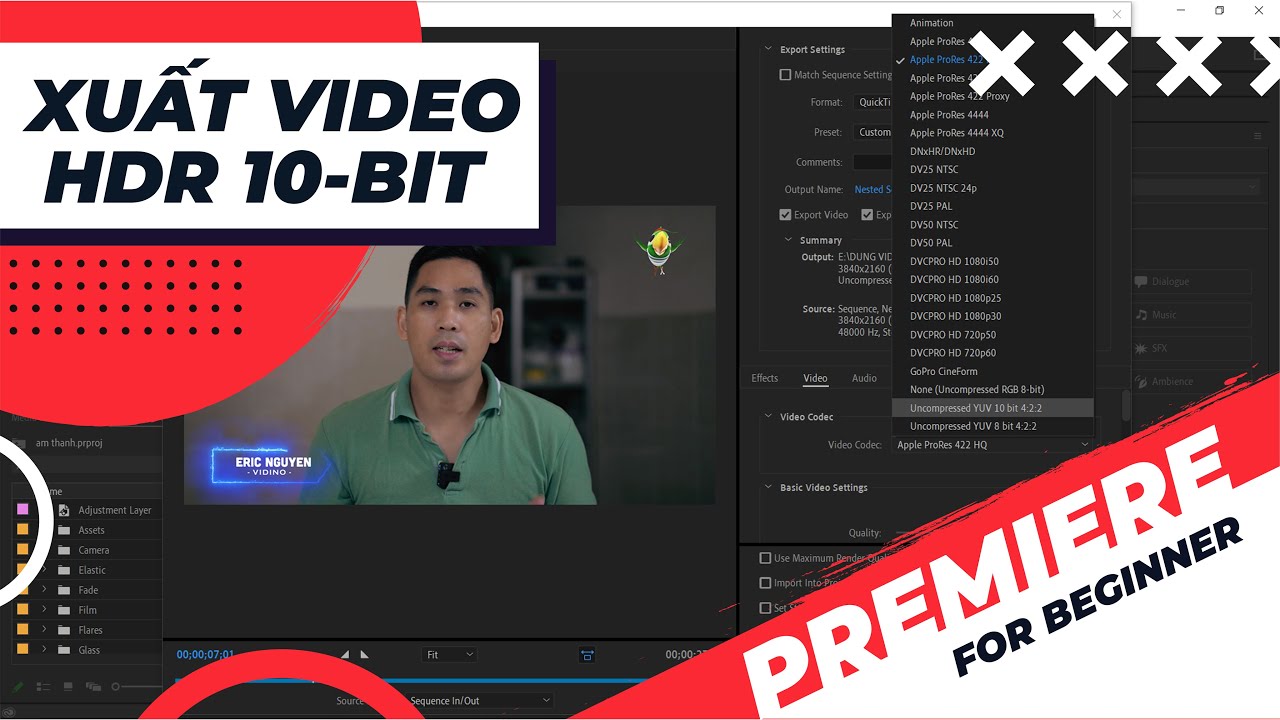Select DV25 NTSC 24p codec
The width and height of the screenshot is (1280, 720).
[x=992, y=188]
